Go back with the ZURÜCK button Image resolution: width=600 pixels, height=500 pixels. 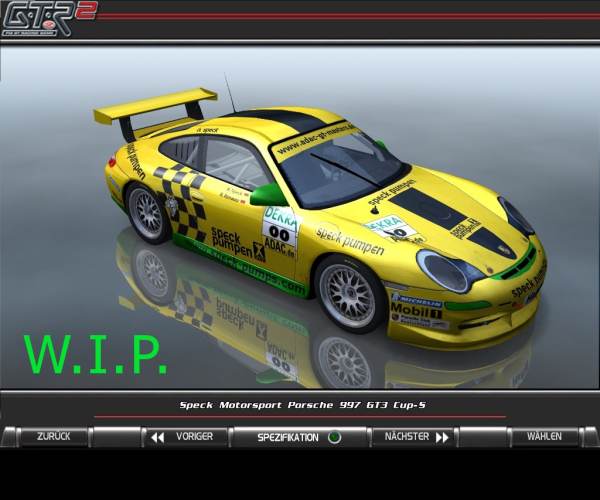(54, 436)
